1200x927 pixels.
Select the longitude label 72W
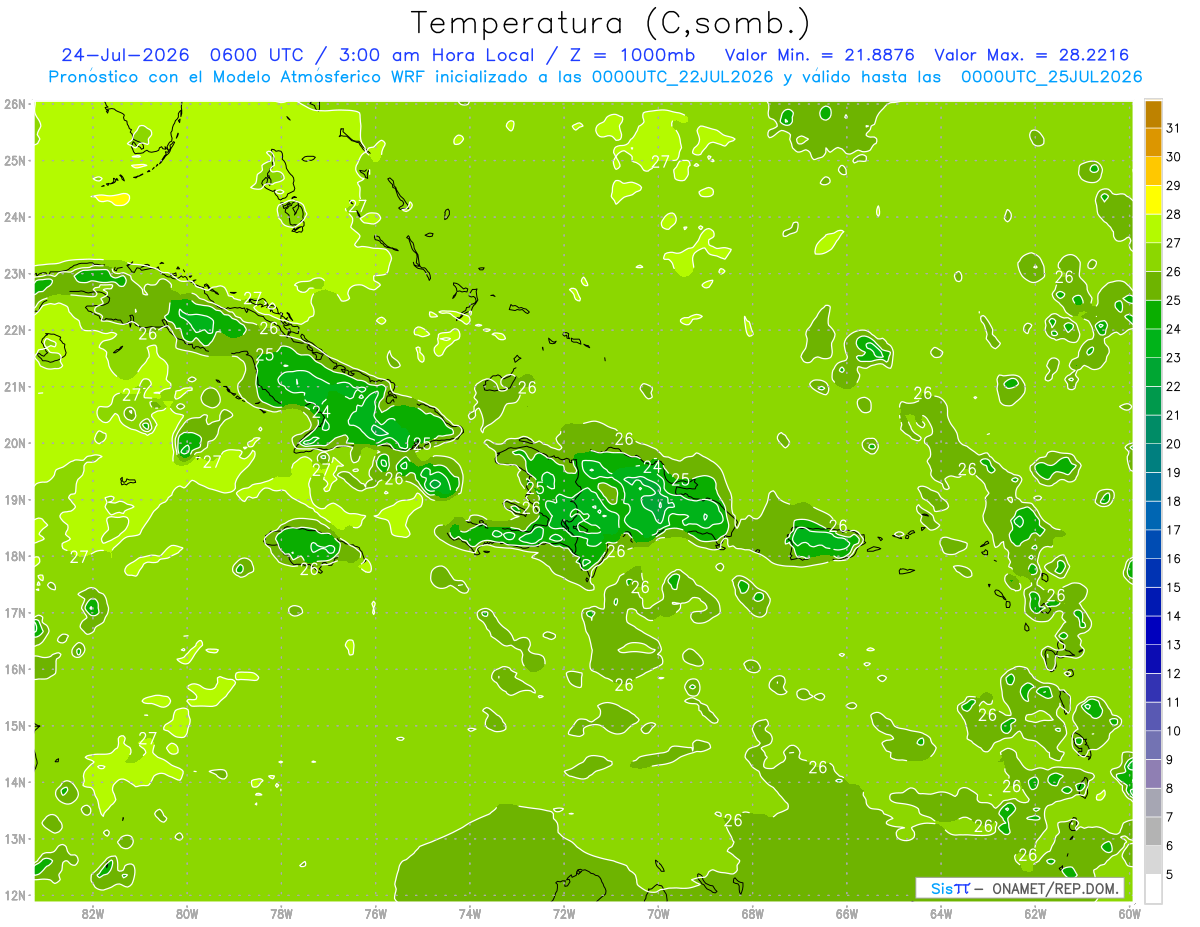[x=564, y=913]
